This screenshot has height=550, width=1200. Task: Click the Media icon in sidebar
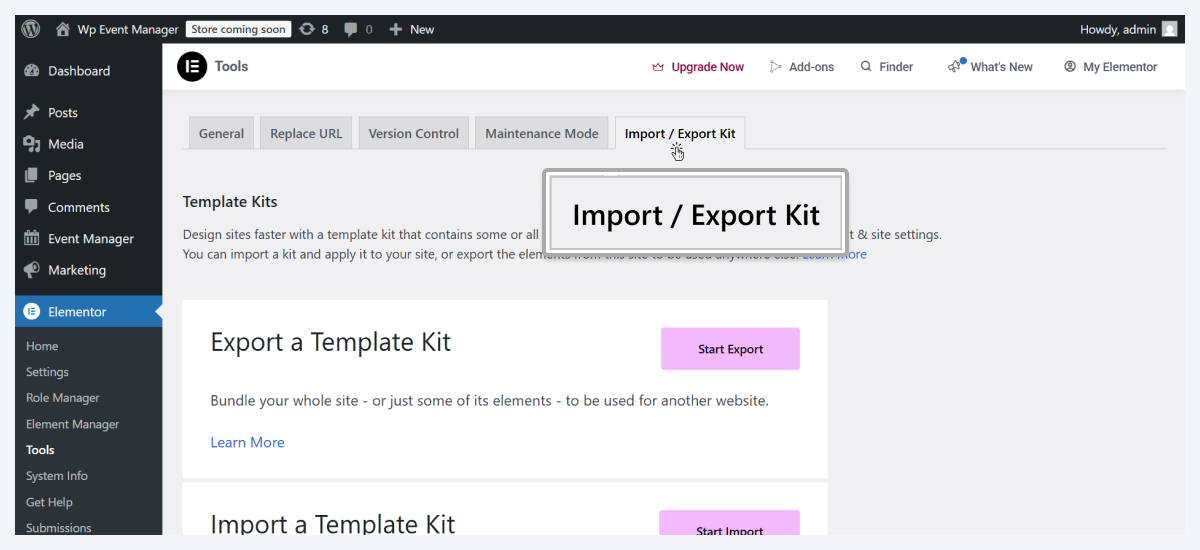click(31, 144)
